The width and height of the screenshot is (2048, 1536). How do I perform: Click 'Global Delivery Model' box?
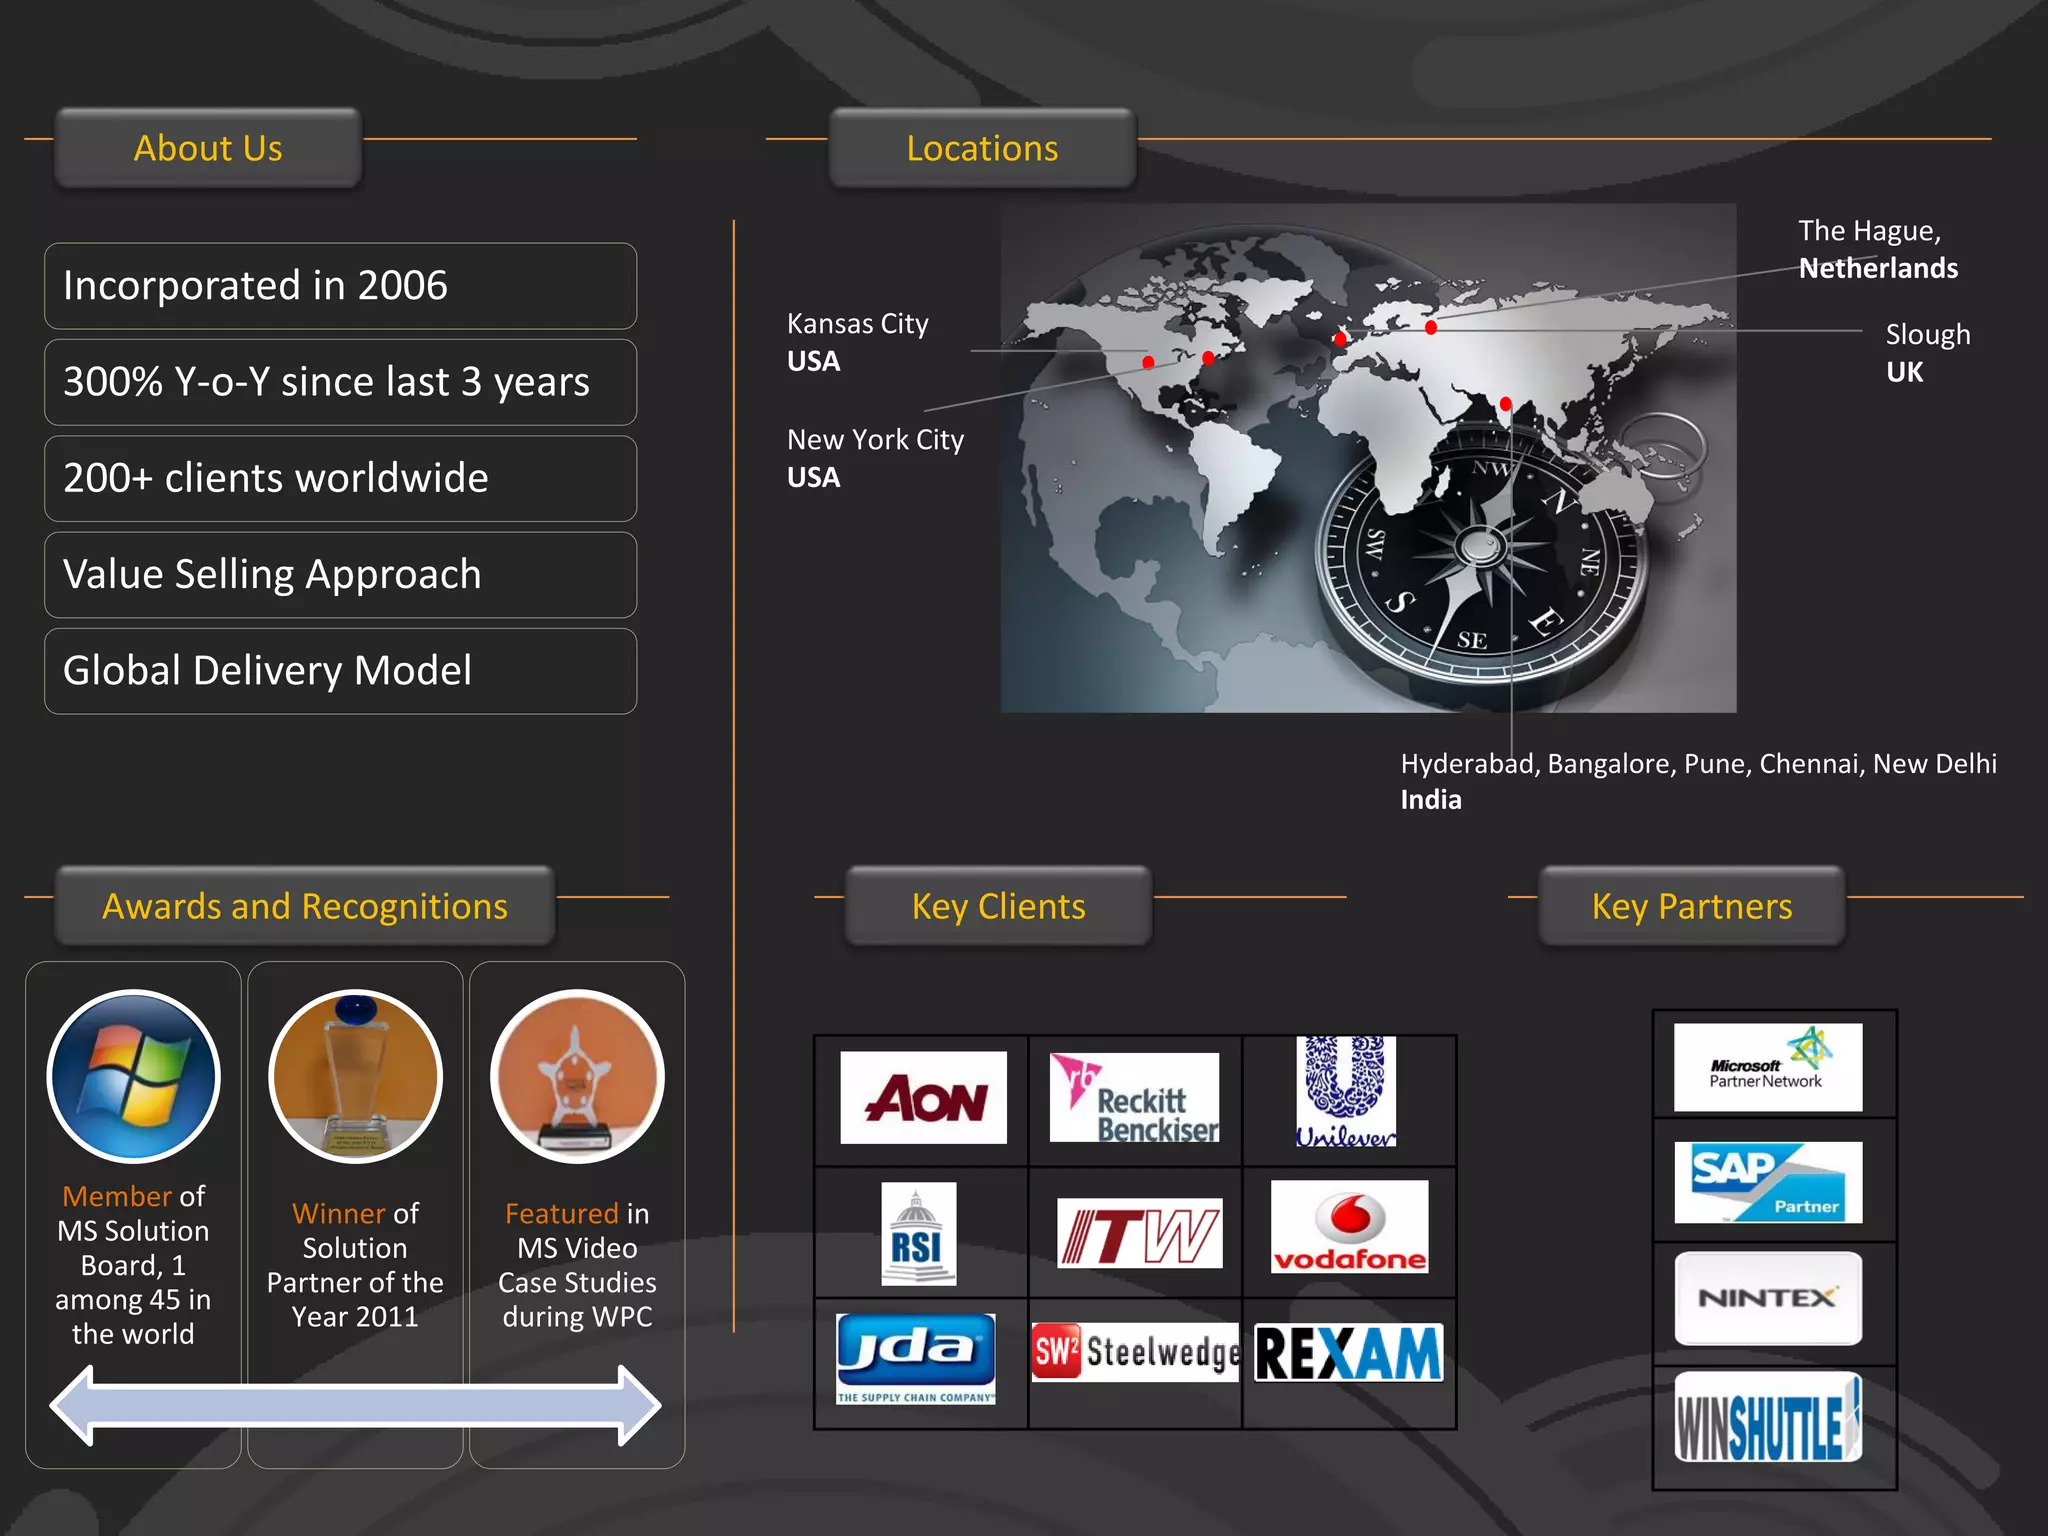tap(340, 671)
